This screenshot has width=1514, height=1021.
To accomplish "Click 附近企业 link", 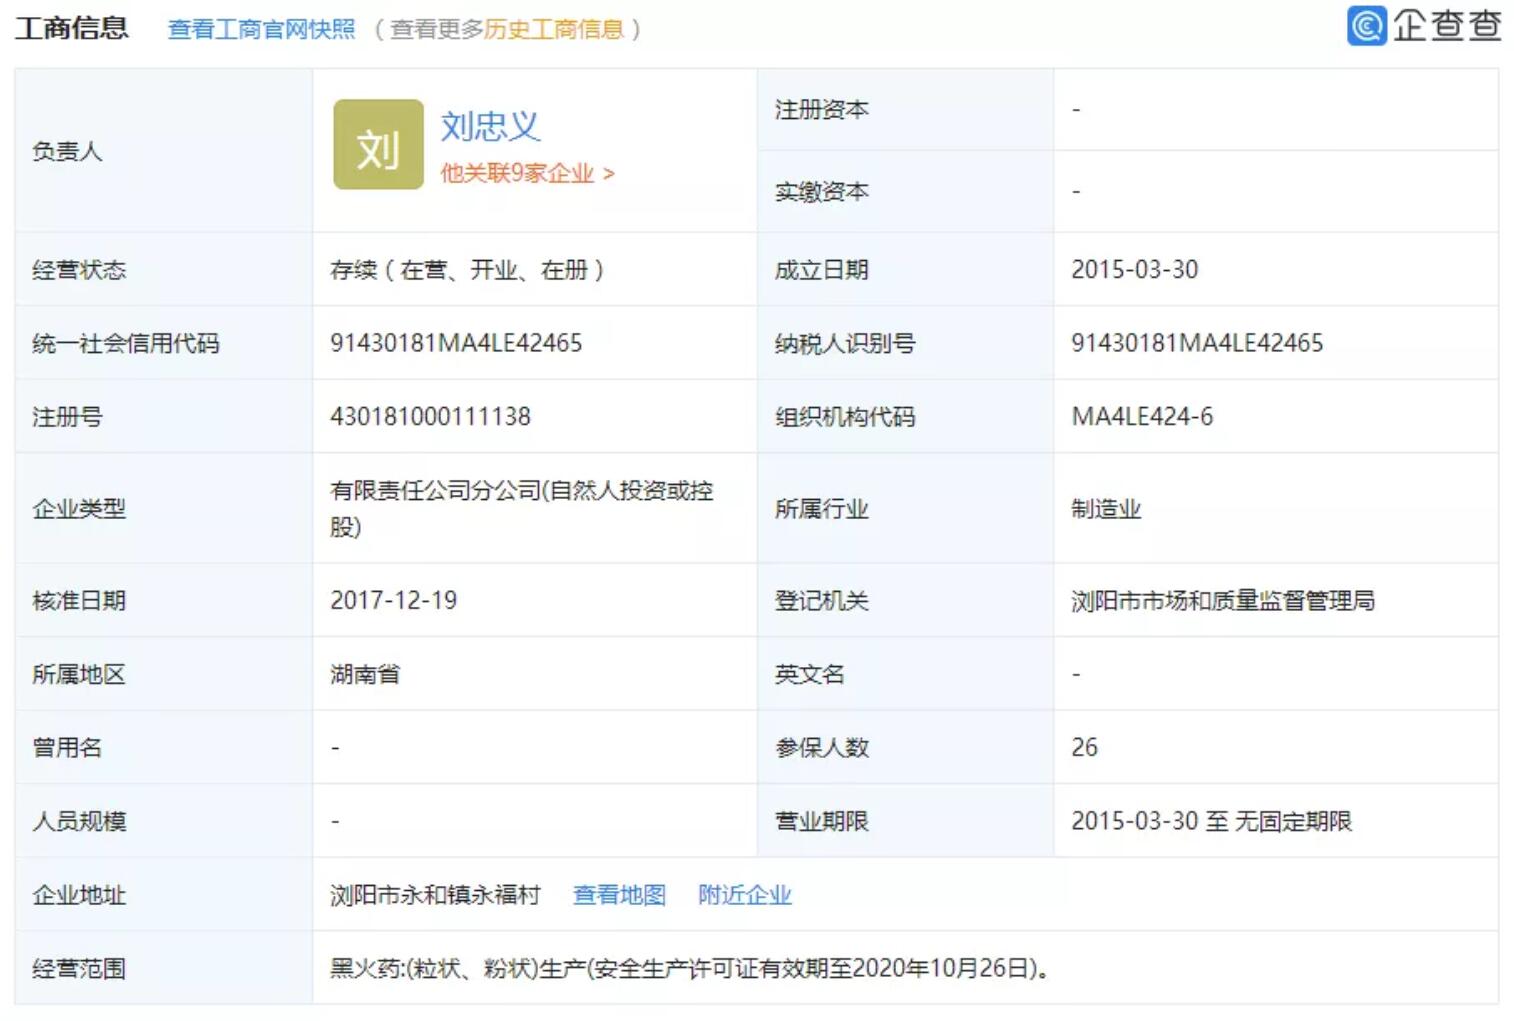I will coord(744,895).
